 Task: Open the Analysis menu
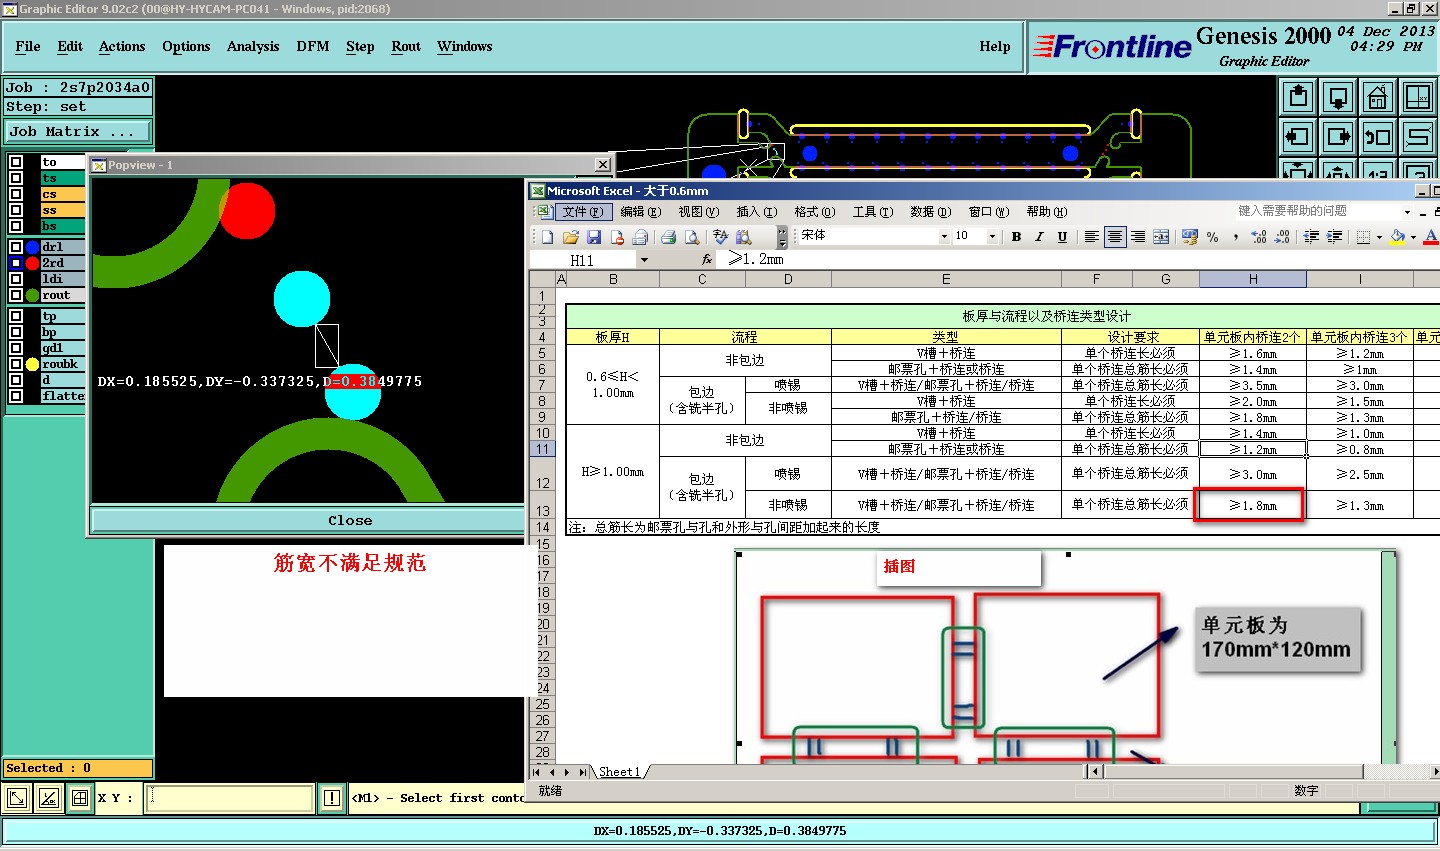point(253,46)
